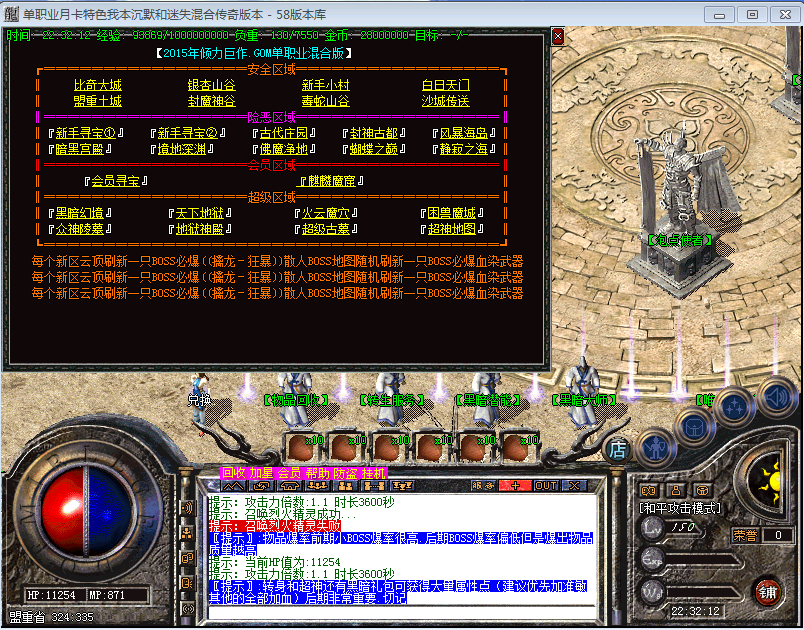Toggle the top chat-side sound wave icon

187,508
